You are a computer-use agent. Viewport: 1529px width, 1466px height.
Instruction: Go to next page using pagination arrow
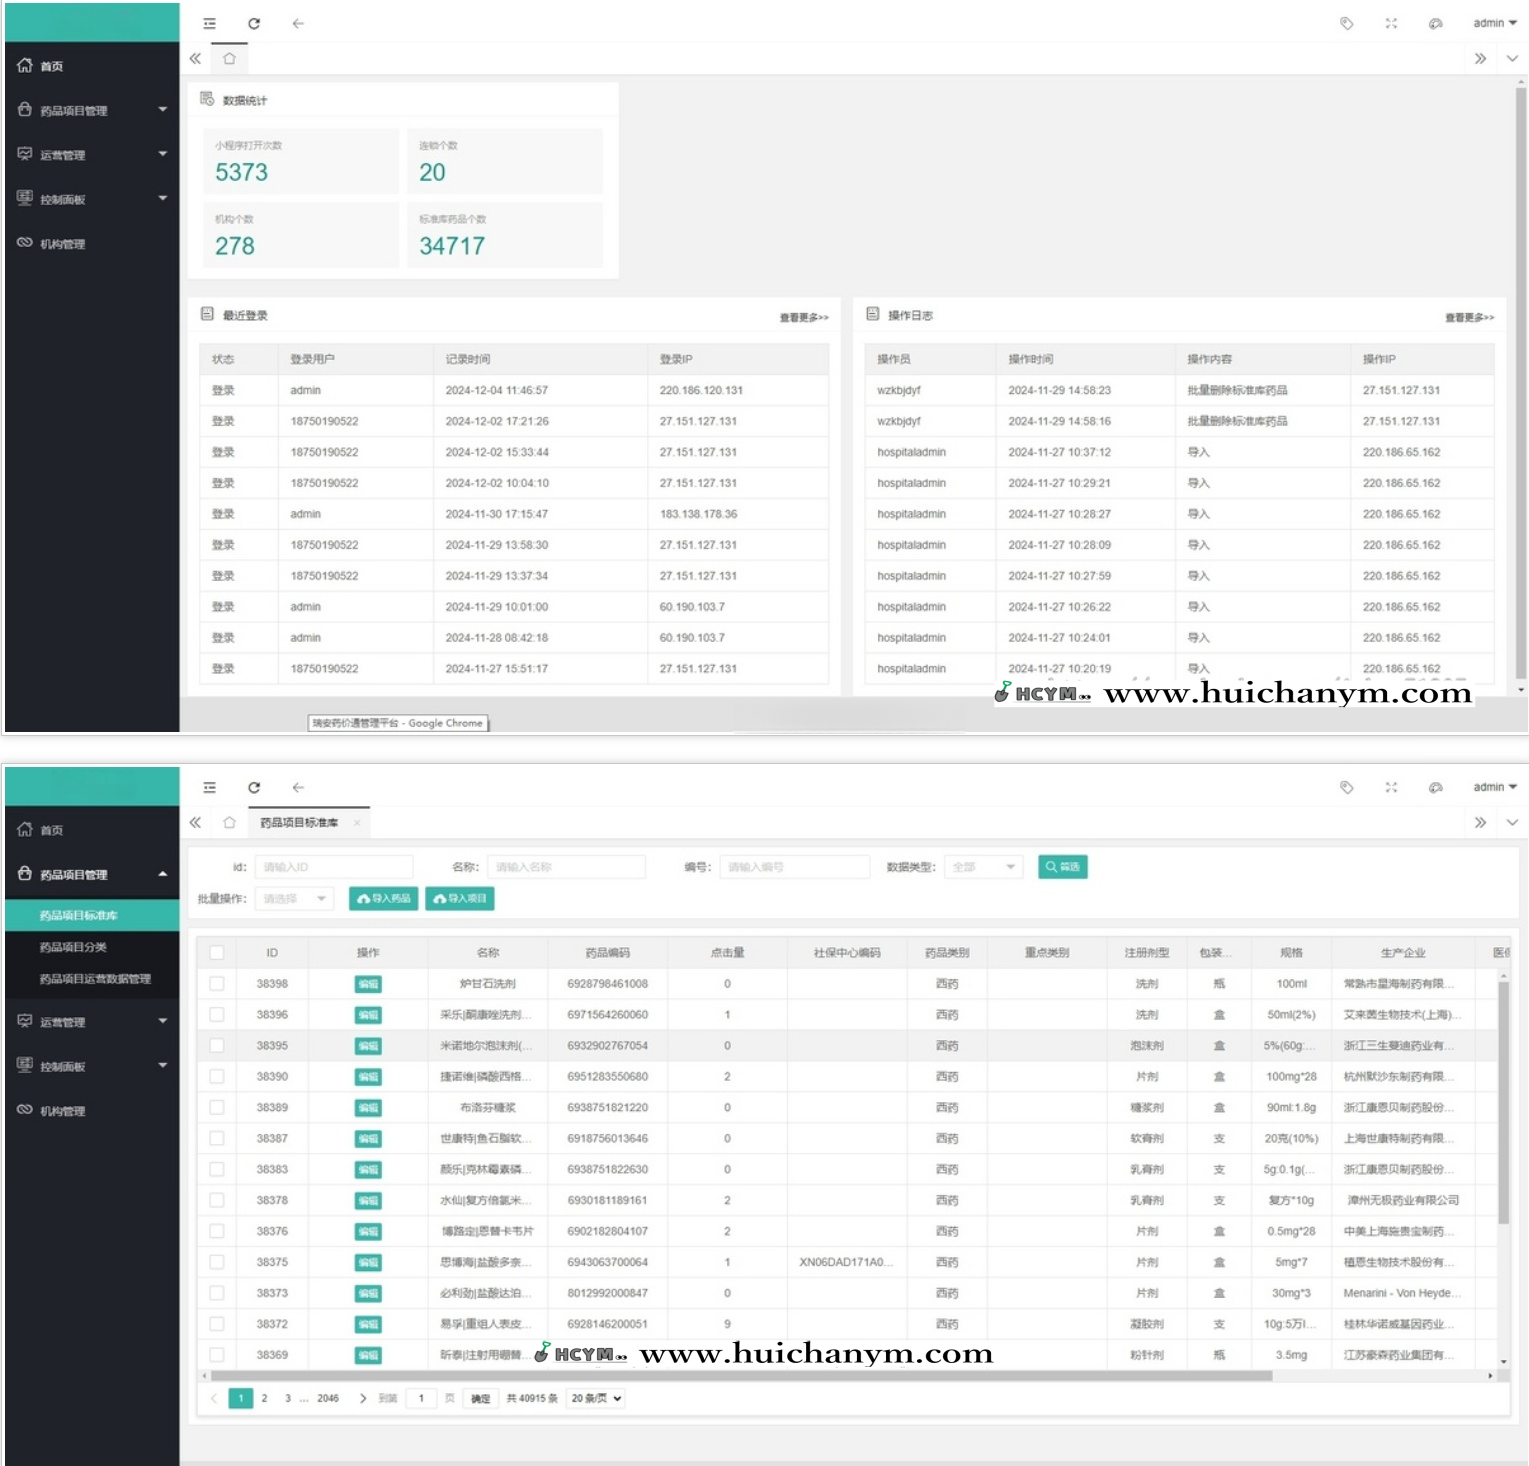pos(363,1398)
